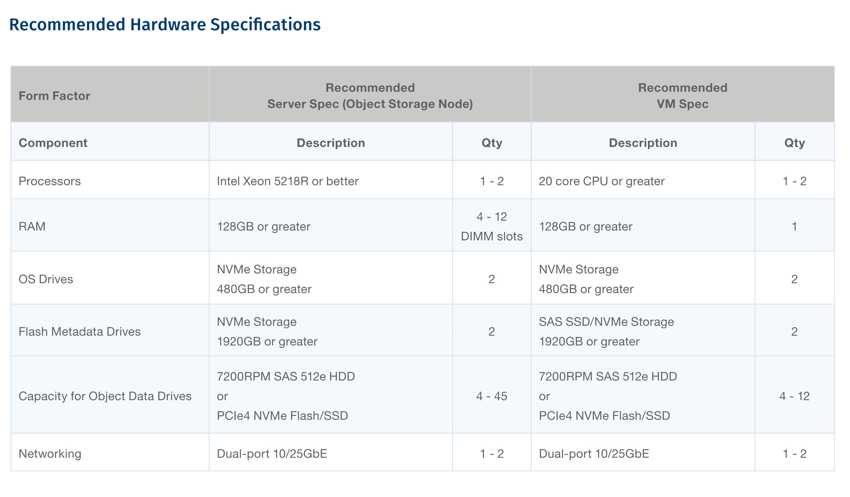The image size is (850, 497).
Task: Click the "Component" subheader cell
Action: click(53, 143)
